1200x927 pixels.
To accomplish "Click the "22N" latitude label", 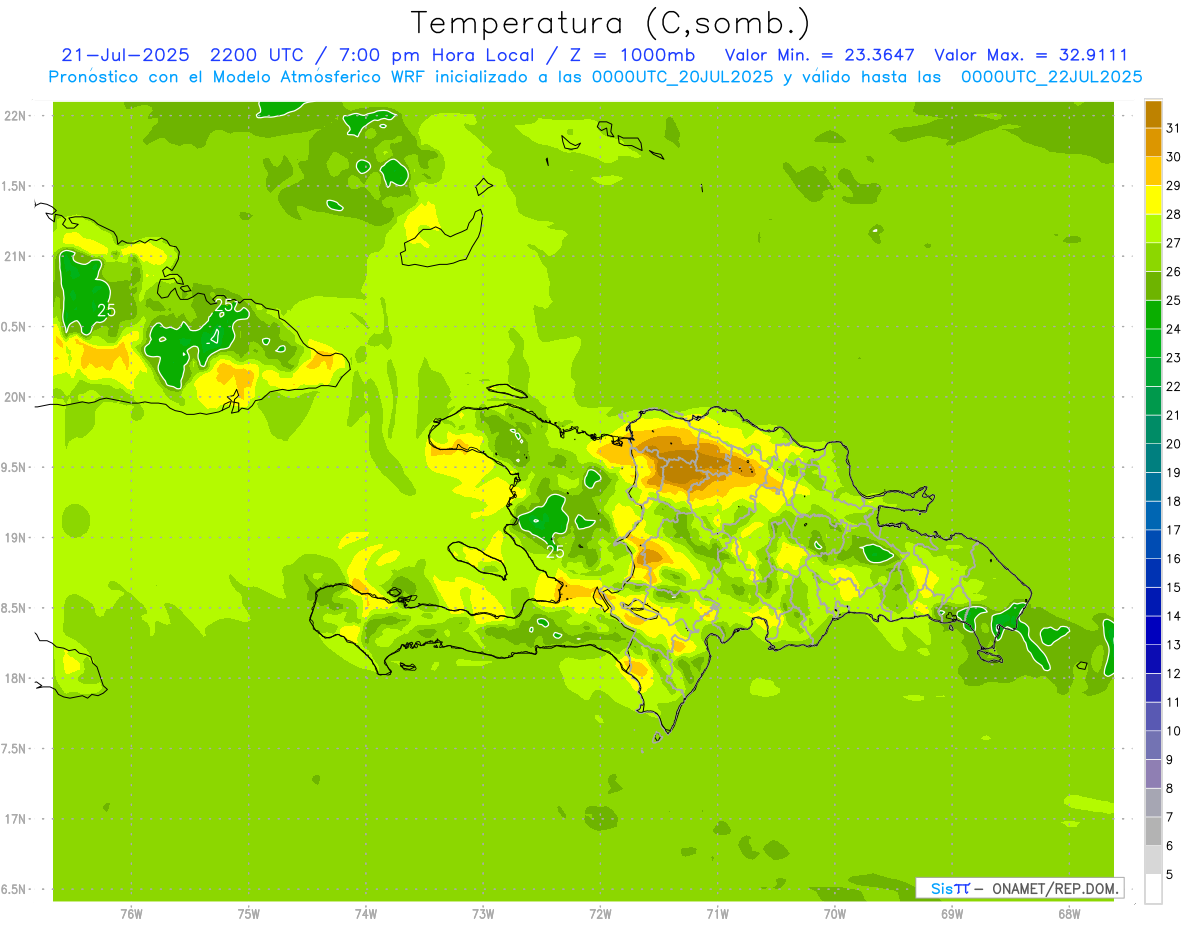I will (x=15, y=115).
